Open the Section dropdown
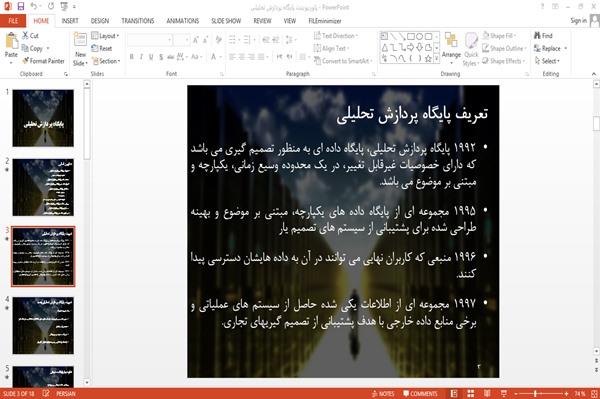 point(106,61)
